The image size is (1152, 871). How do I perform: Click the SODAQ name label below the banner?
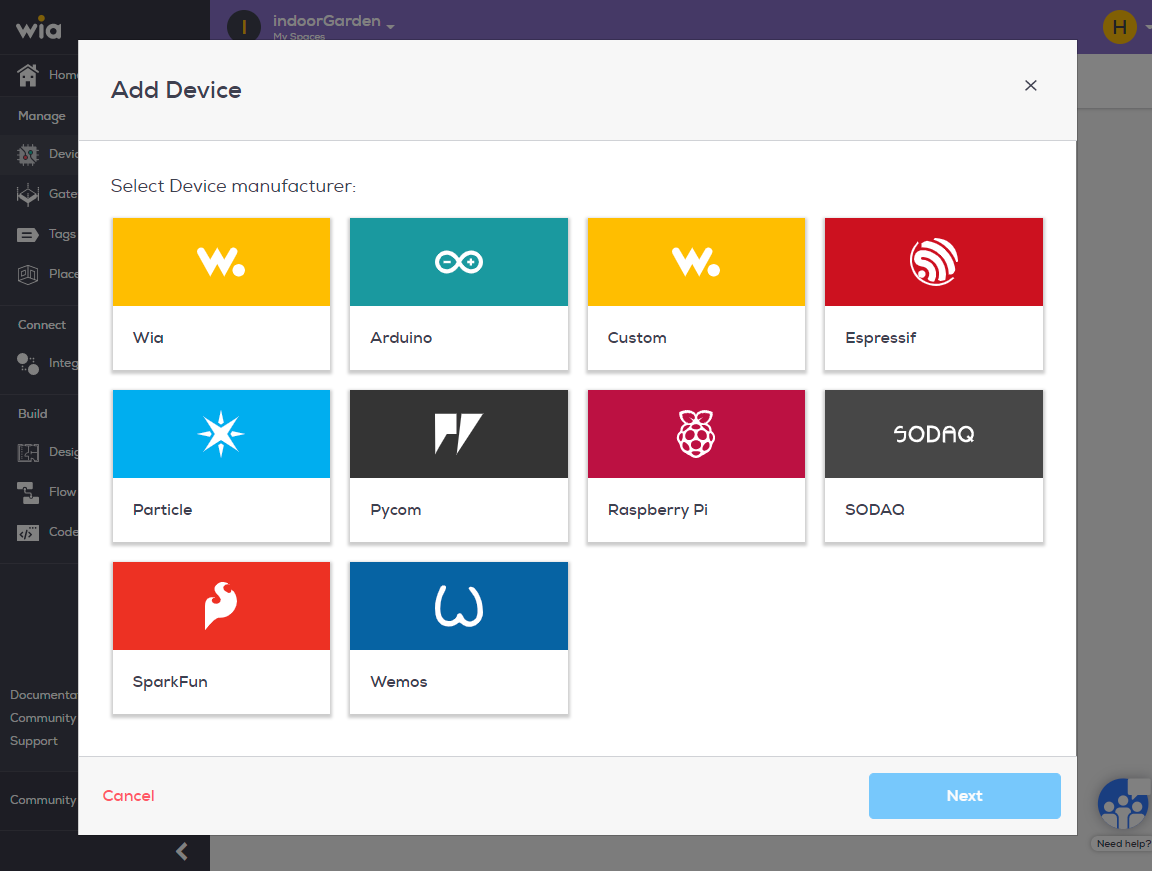click(875, 510)
